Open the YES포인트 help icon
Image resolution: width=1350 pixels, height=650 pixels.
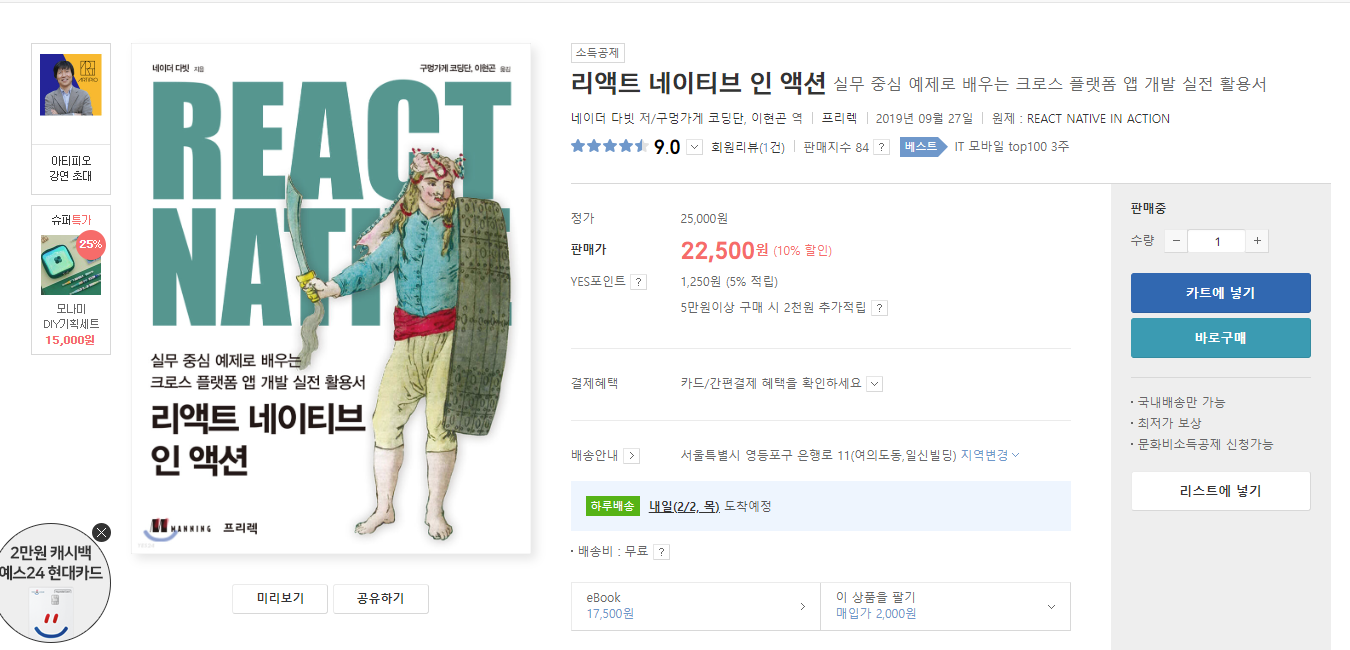pos(638,282)
